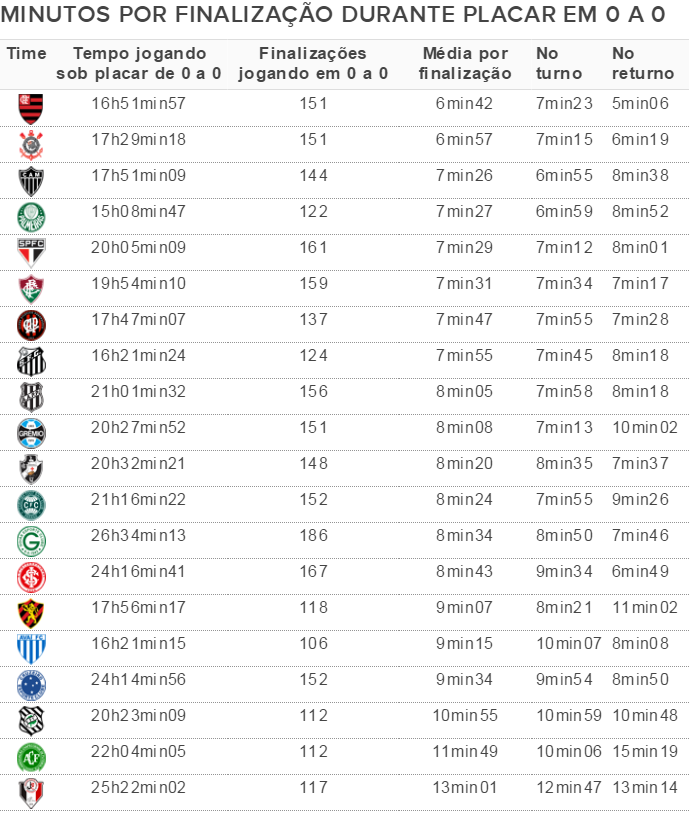Click 'Finalizações jogando em 0 a 0' header
Viewport: 690px width, 838px height.
[x=312, y=63]
